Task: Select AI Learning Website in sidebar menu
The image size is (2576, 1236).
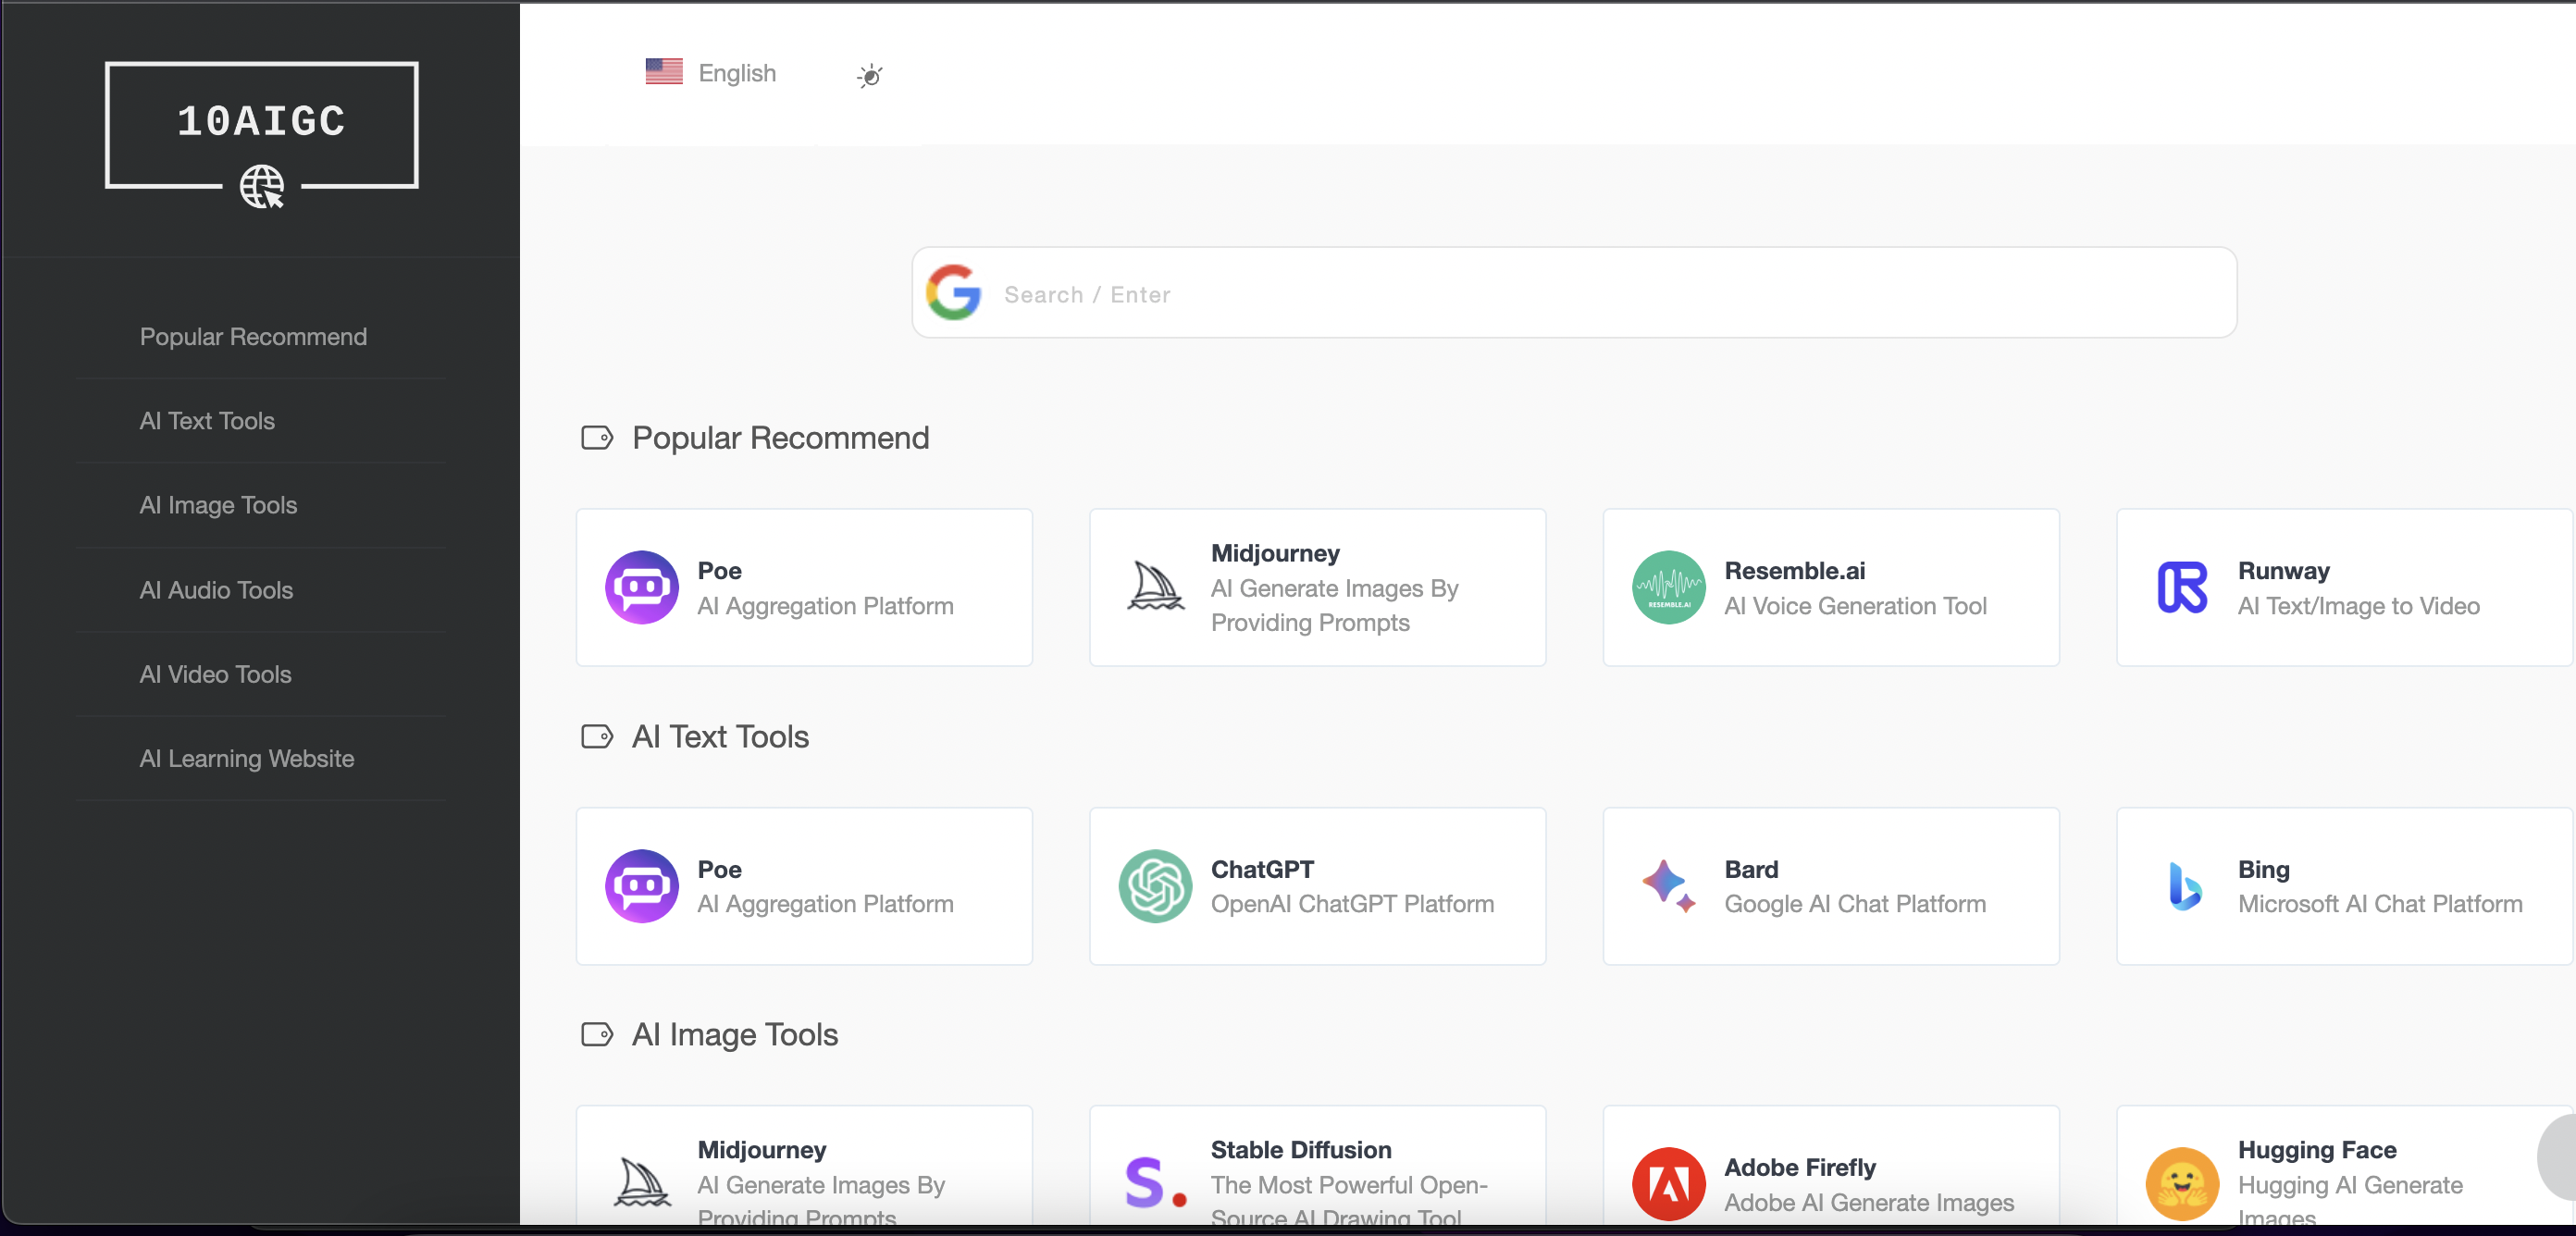Action: (x=246, y=759)
